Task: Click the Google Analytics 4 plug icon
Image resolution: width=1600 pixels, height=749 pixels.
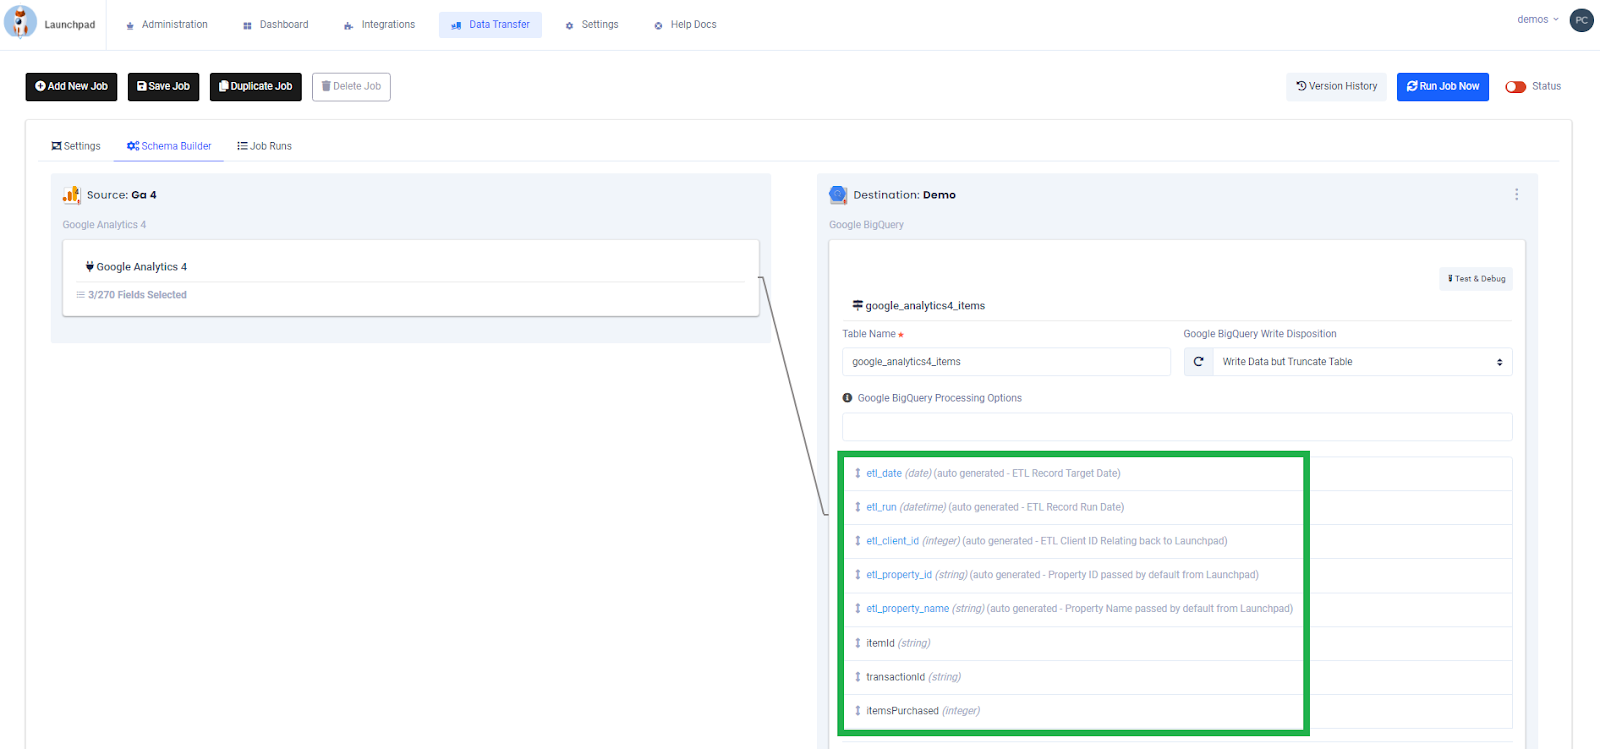Action: click(90, 267)
